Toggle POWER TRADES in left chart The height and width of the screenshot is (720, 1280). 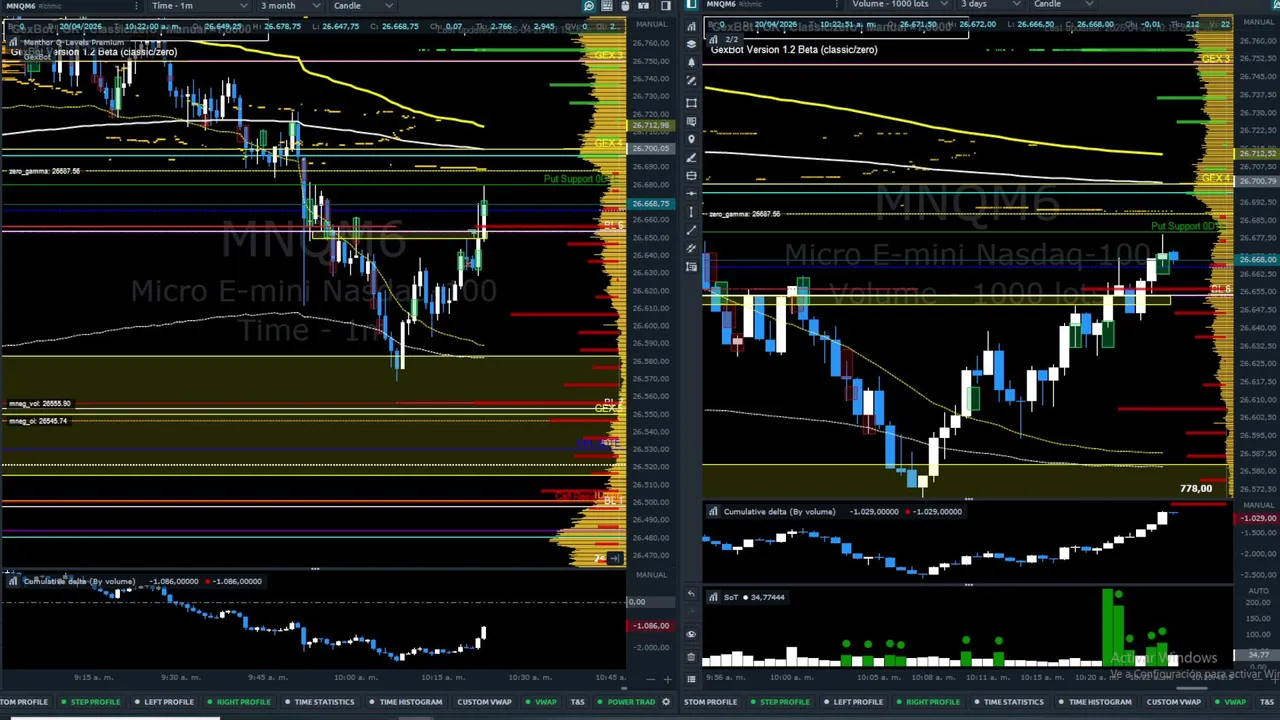tap(625, 702)
